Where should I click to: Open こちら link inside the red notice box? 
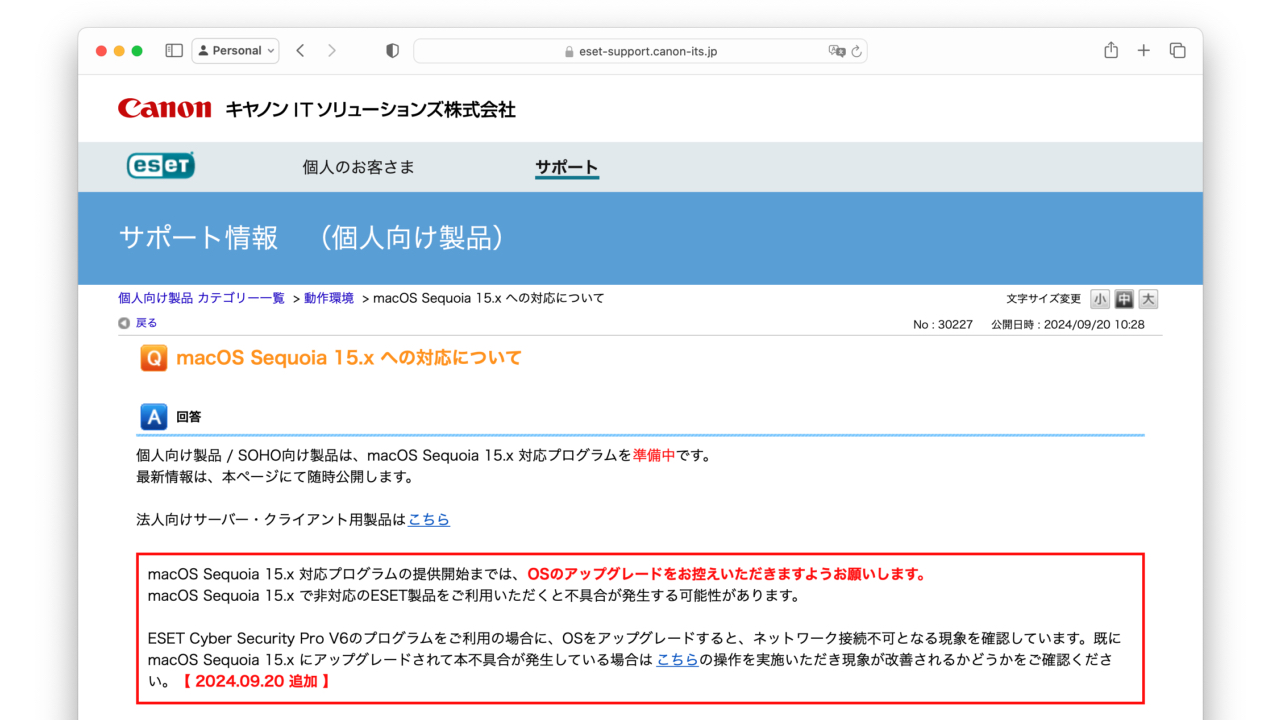pyautogui.click(x=677, y=659)
